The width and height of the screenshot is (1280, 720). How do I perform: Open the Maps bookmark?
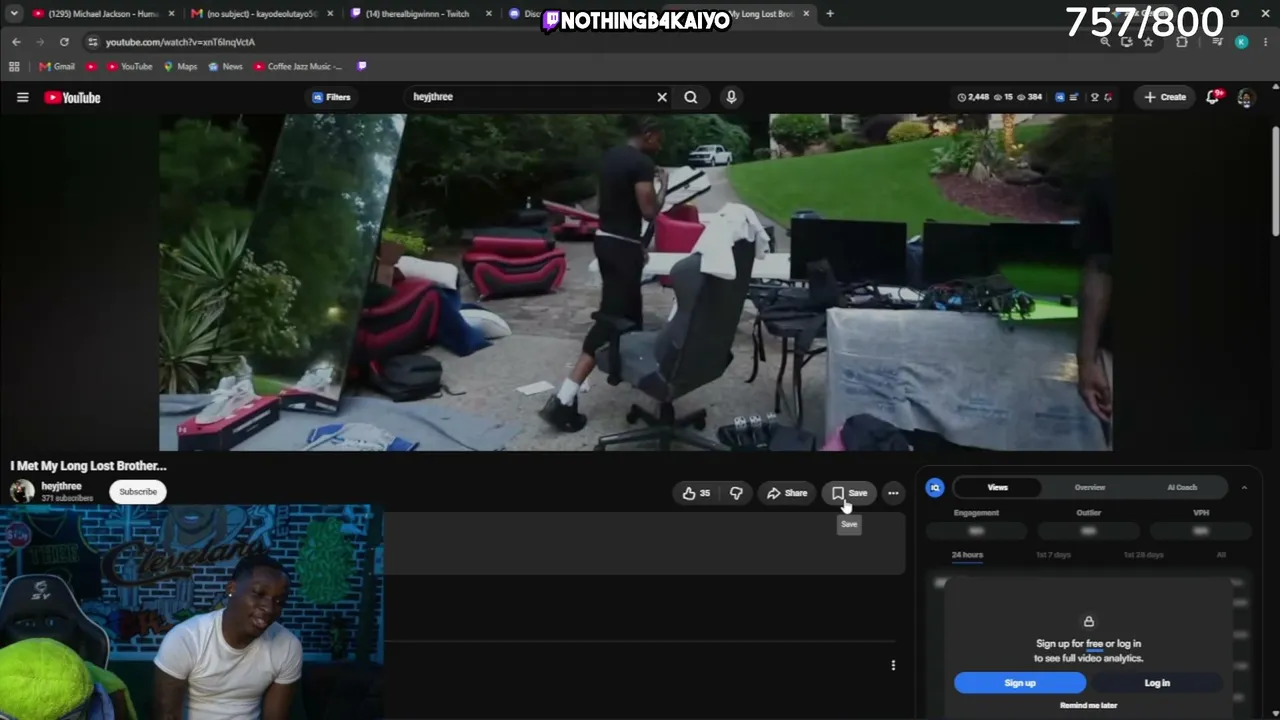(180, 67)
